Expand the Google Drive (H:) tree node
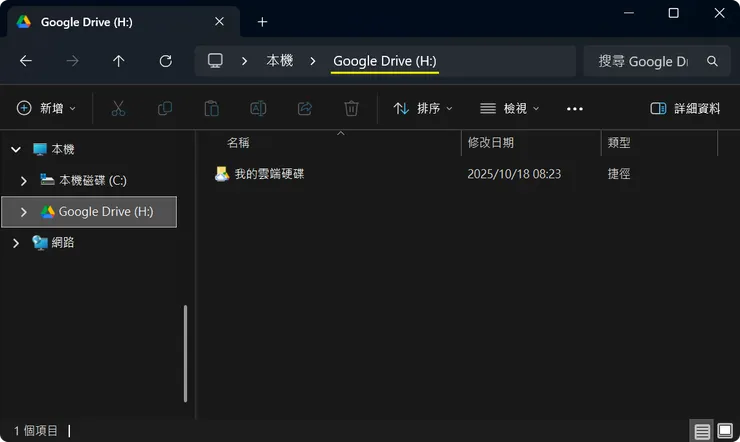Screen dimensions: 740x442 [x=24, y=212]
